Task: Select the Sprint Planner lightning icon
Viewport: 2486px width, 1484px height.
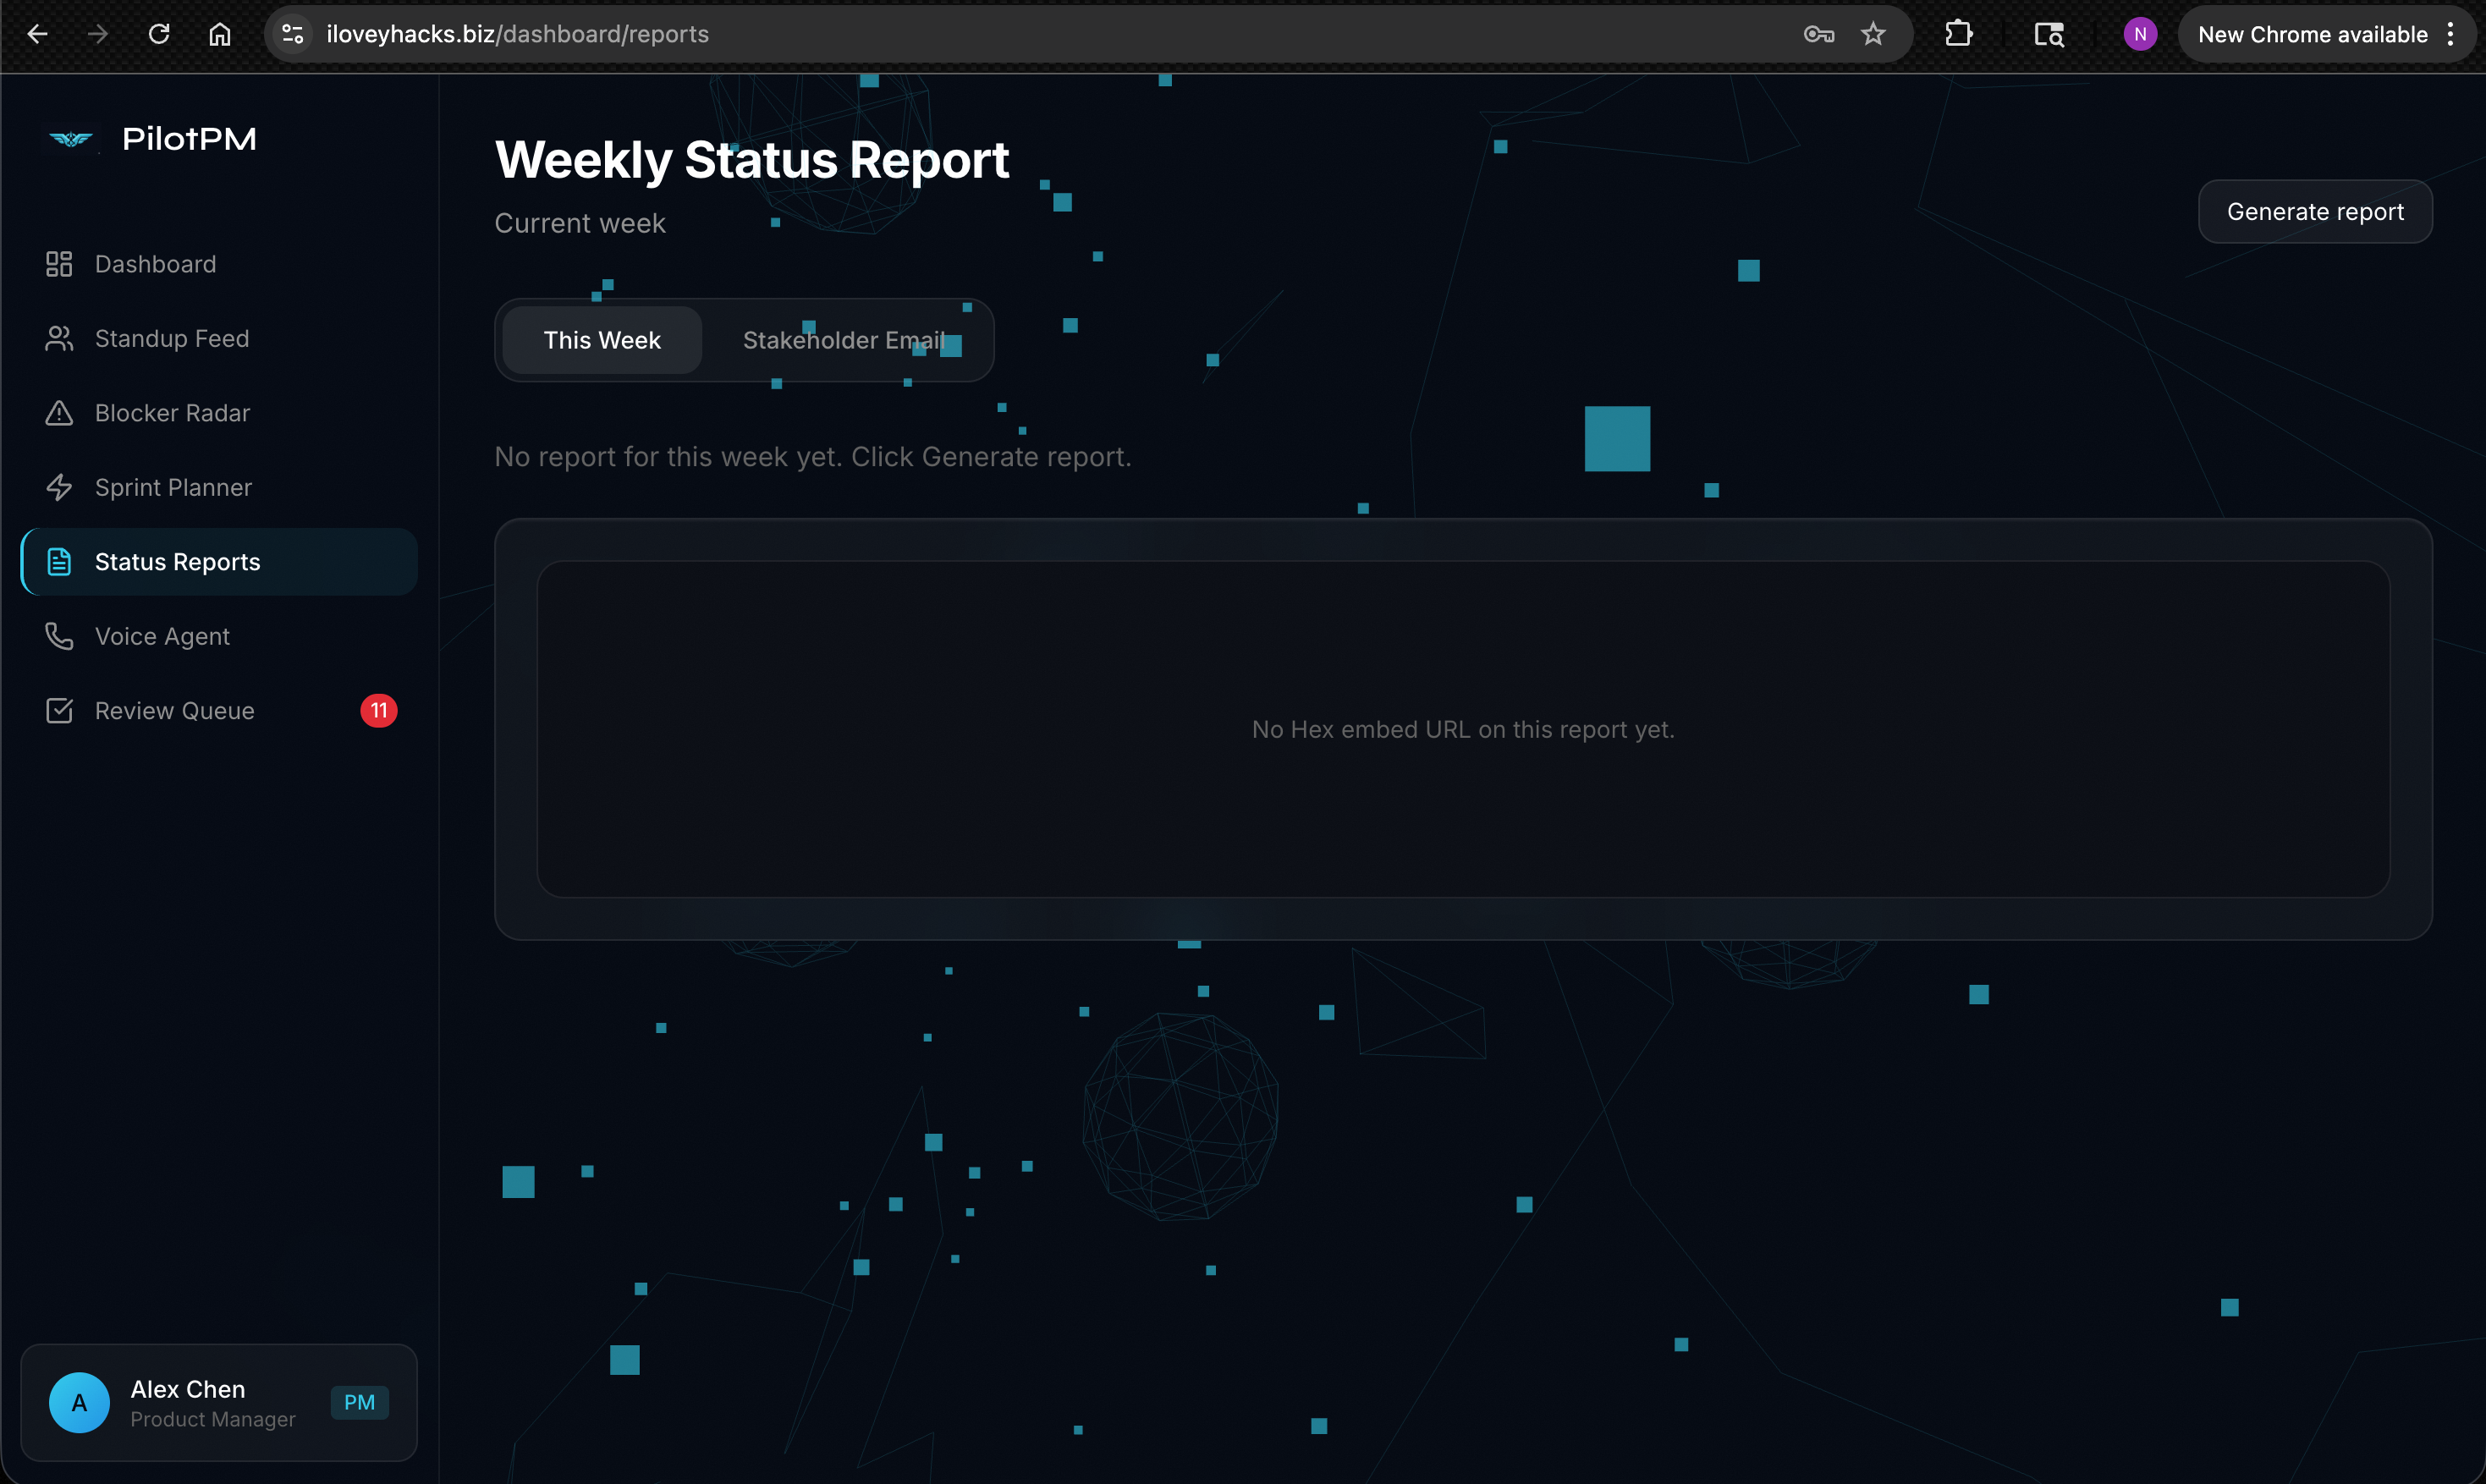Action: click(59, 488)
